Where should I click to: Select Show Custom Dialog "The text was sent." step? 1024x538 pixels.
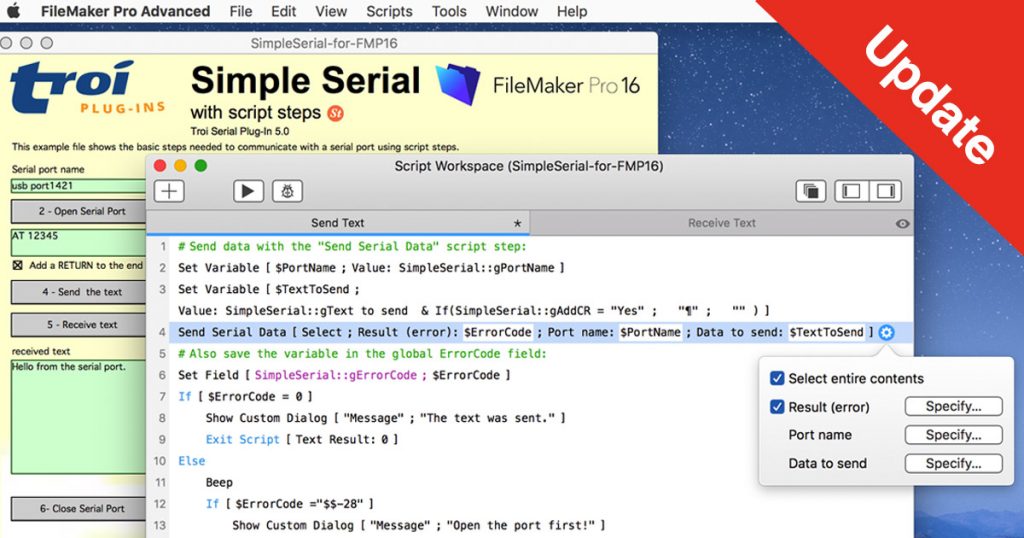[385, 418]
